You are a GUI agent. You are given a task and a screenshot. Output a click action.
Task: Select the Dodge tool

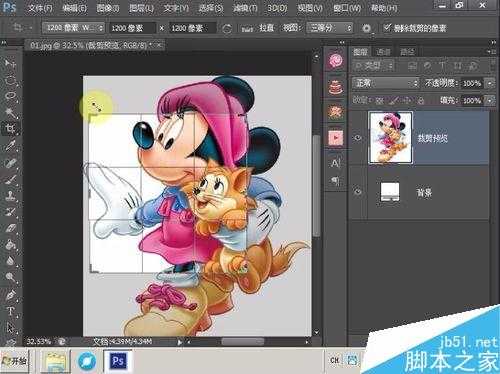click(11, 277)
